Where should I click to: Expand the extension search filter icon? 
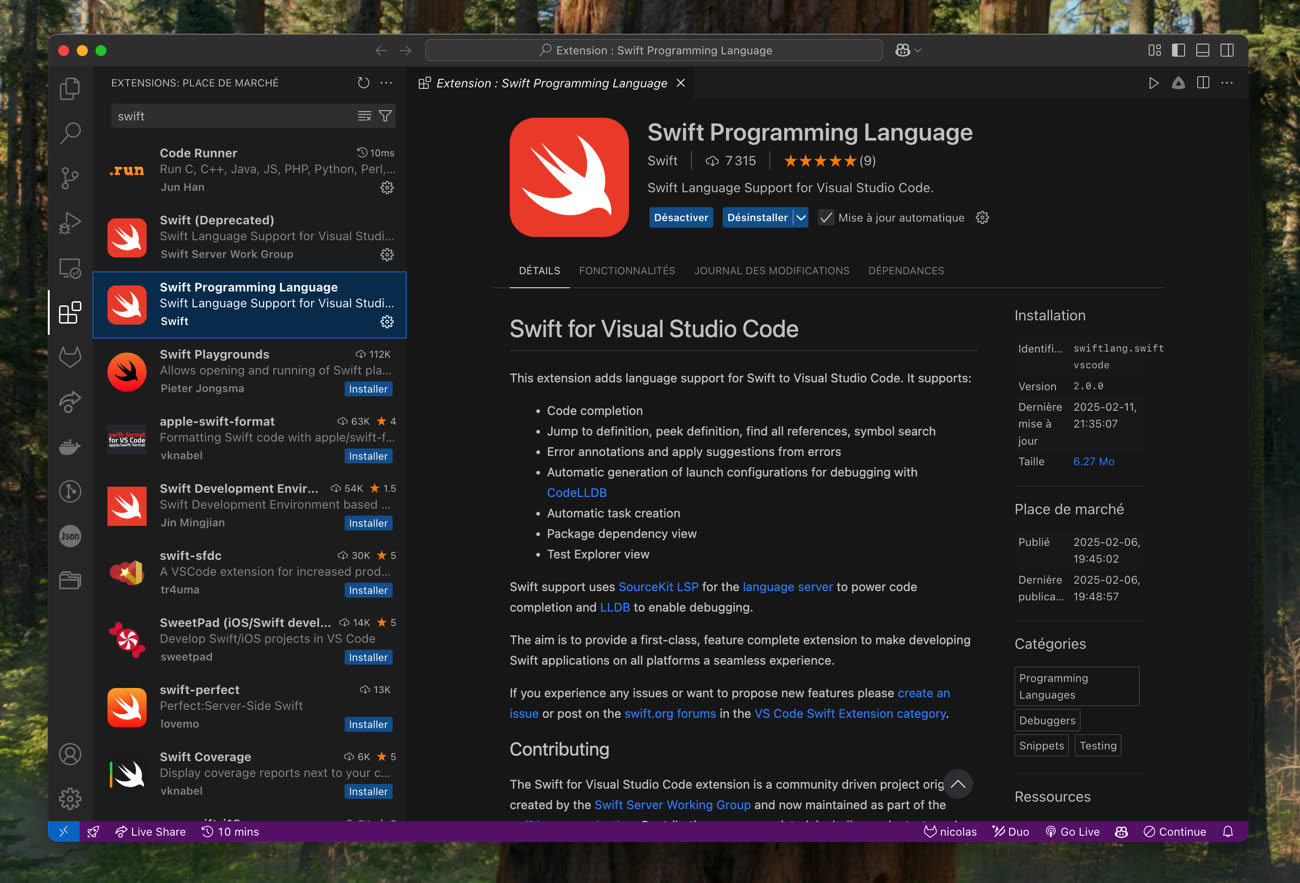(385, 116)
